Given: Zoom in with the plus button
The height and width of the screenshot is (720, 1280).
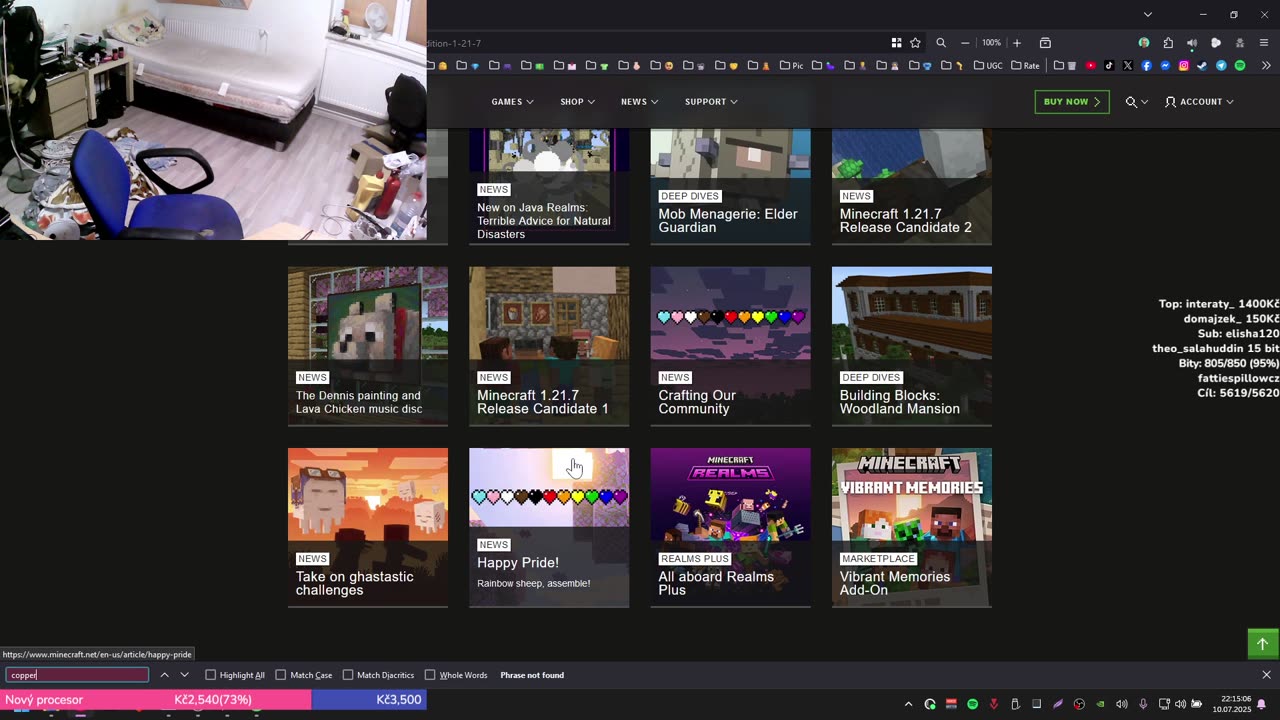Looking at the screenshot, I should pyautogui.click(x=1017, y=43).
